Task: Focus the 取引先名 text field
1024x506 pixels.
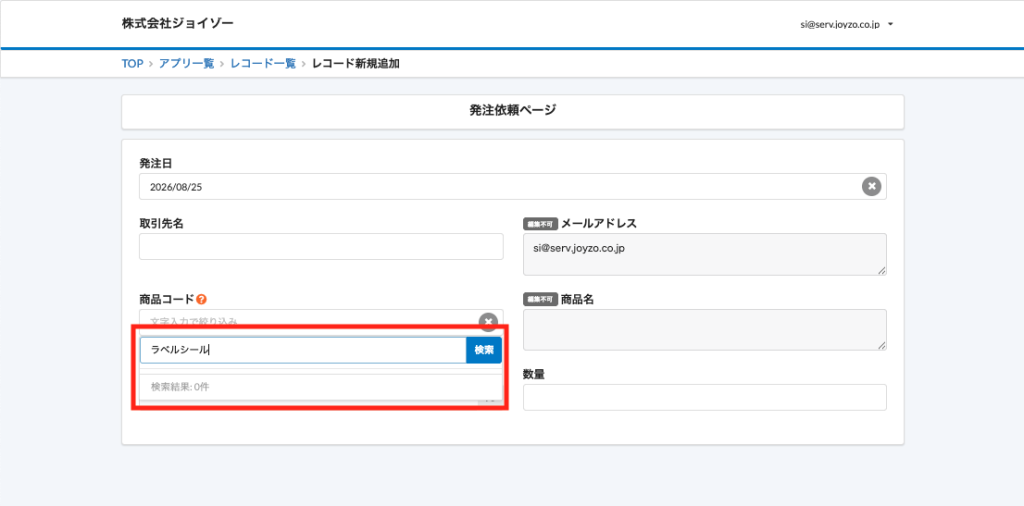Action: click(x=321, y=246)
